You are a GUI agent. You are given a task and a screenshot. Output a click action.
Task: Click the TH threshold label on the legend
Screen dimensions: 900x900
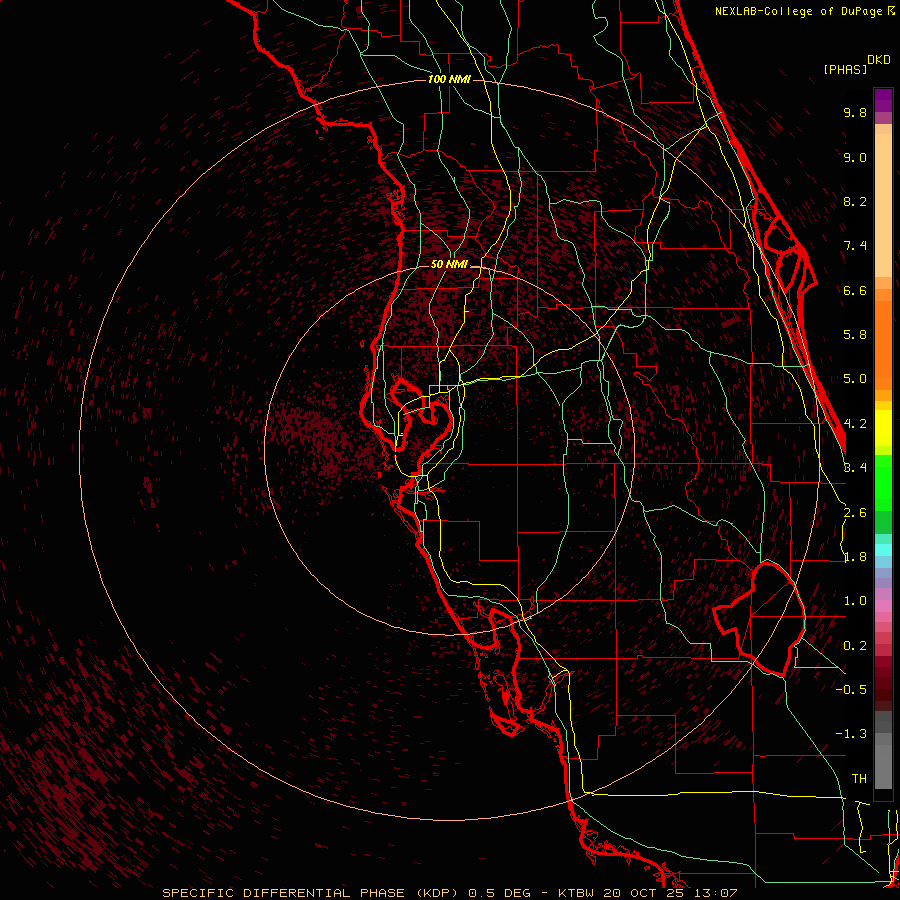(859, 779)
